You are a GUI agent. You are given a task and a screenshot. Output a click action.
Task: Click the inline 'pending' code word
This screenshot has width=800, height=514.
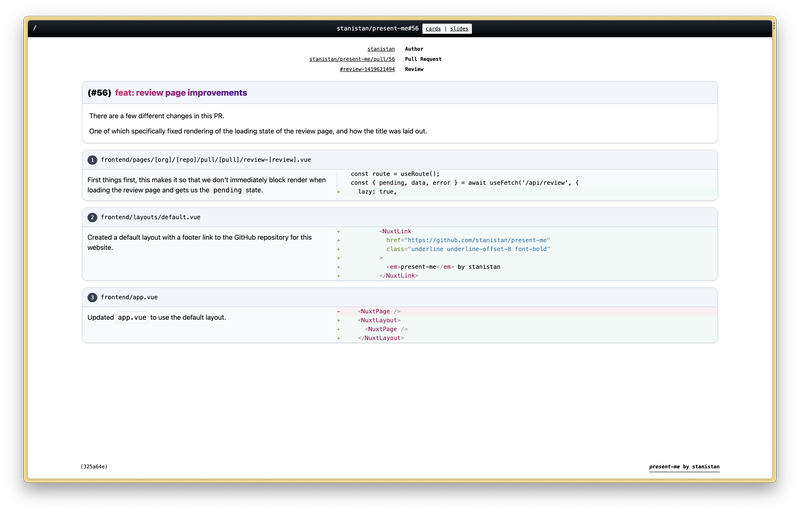point(227,190)
